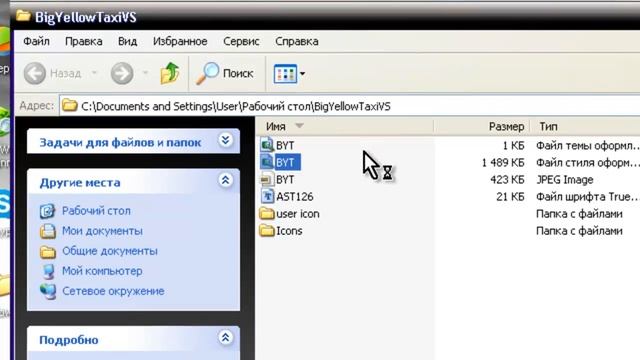Click the Back arrow icon
Image resolution: width=640 pixels, height=360 pixels.
coord(35,73)
